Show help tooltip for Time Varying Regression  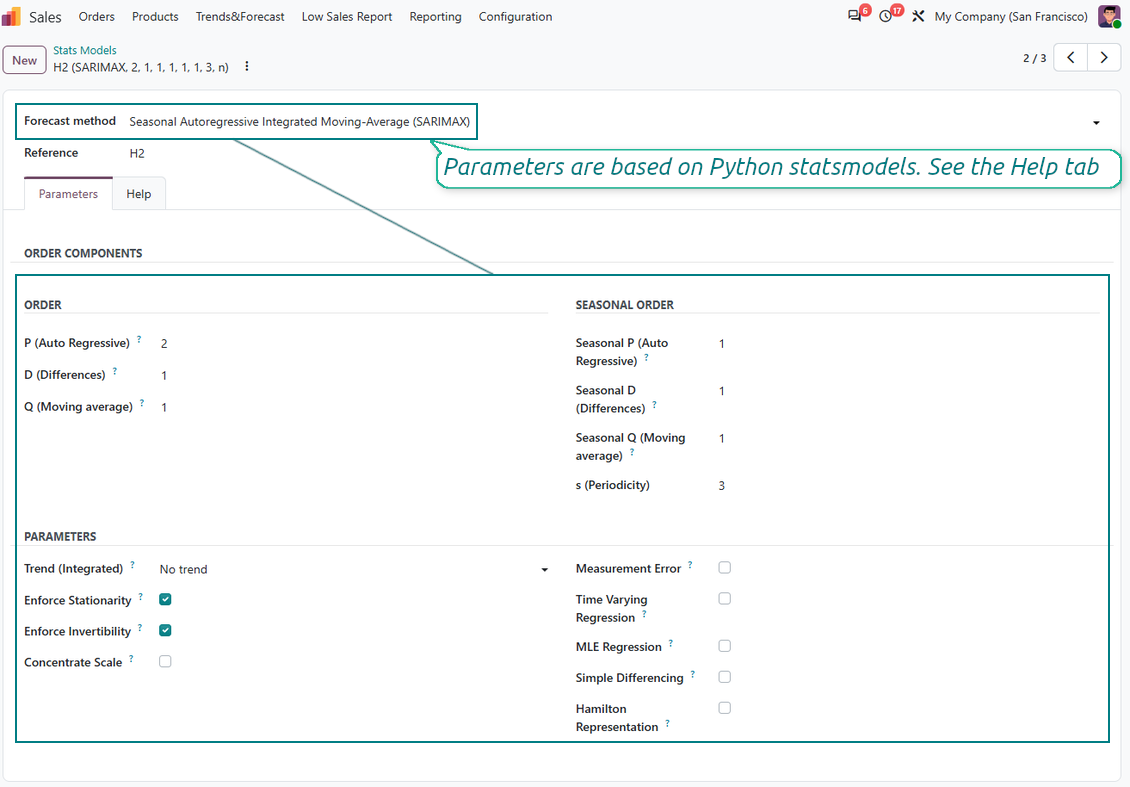(x=644, y=613)
